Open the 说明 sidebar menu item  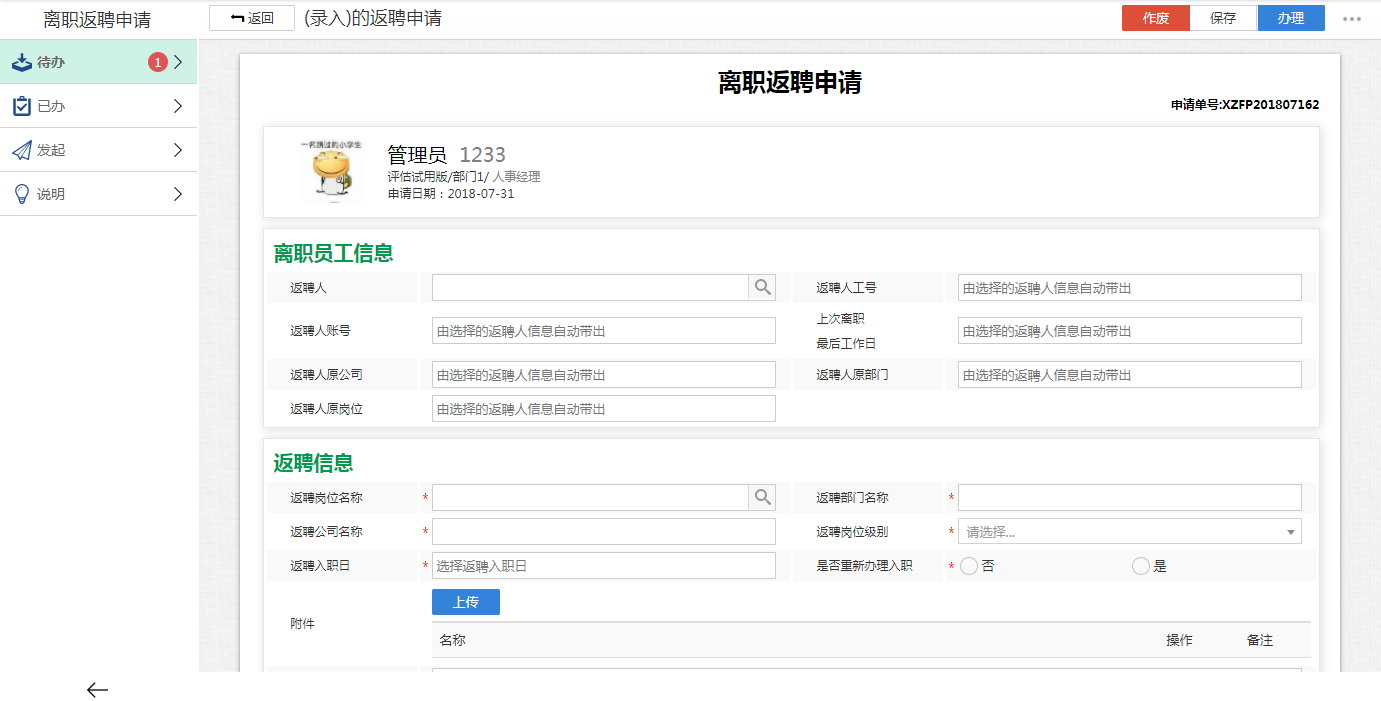point(98,194)
